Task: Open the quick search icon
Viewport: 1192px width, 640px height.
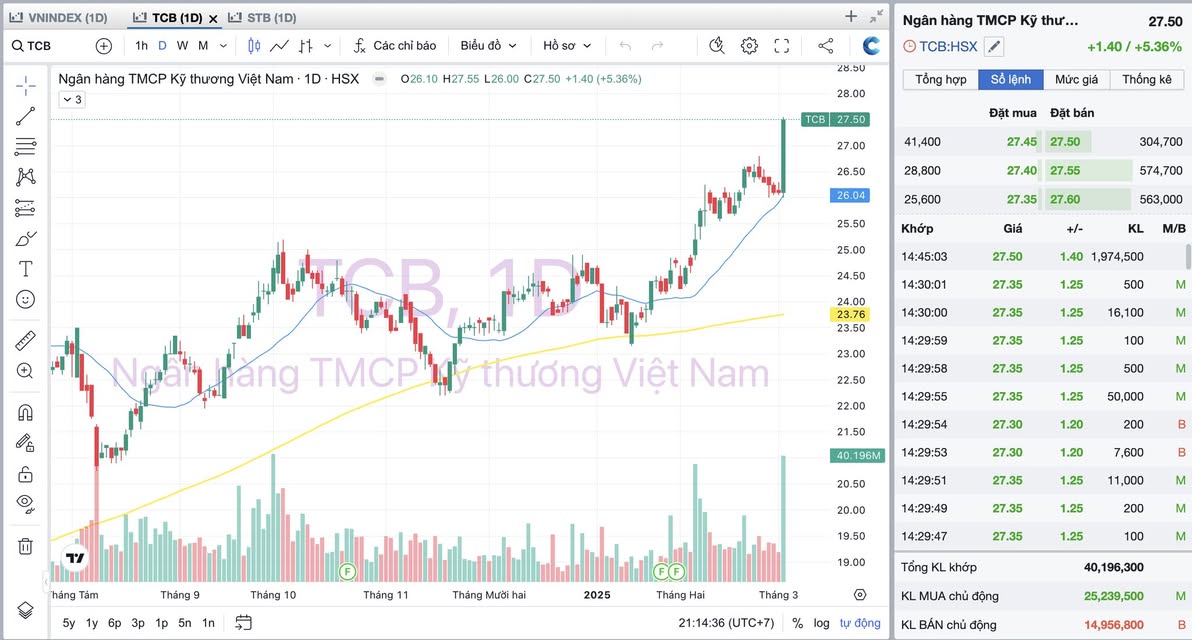Action: (x=716, y=46)
